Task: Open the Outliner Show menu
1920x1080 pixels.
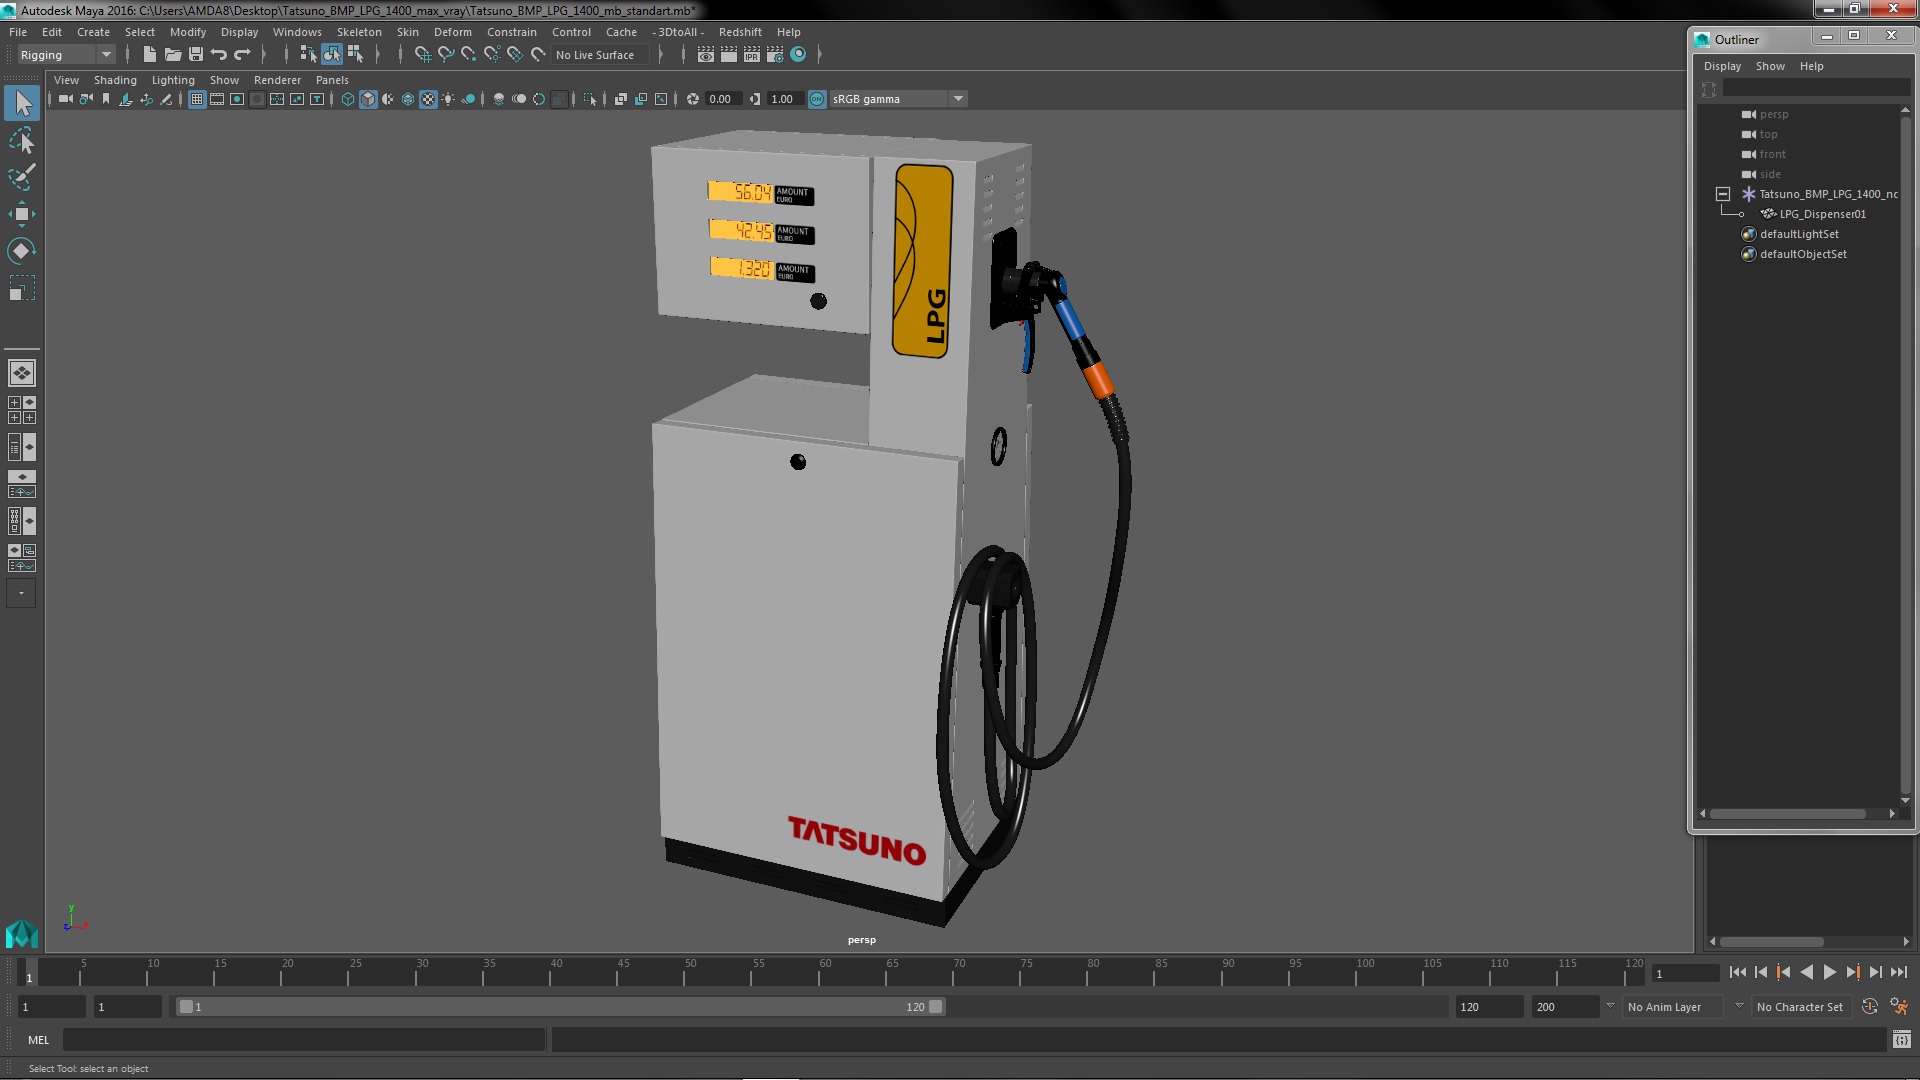Action: 1770,66
